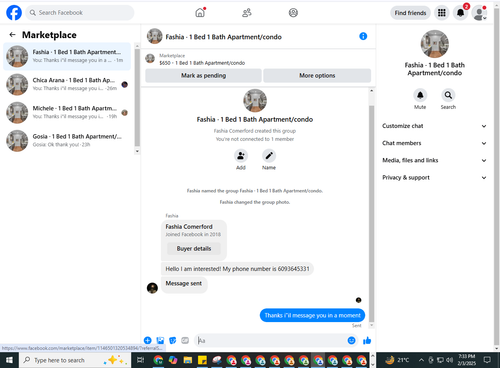Choose a sticker from the composer

point(173,340)
